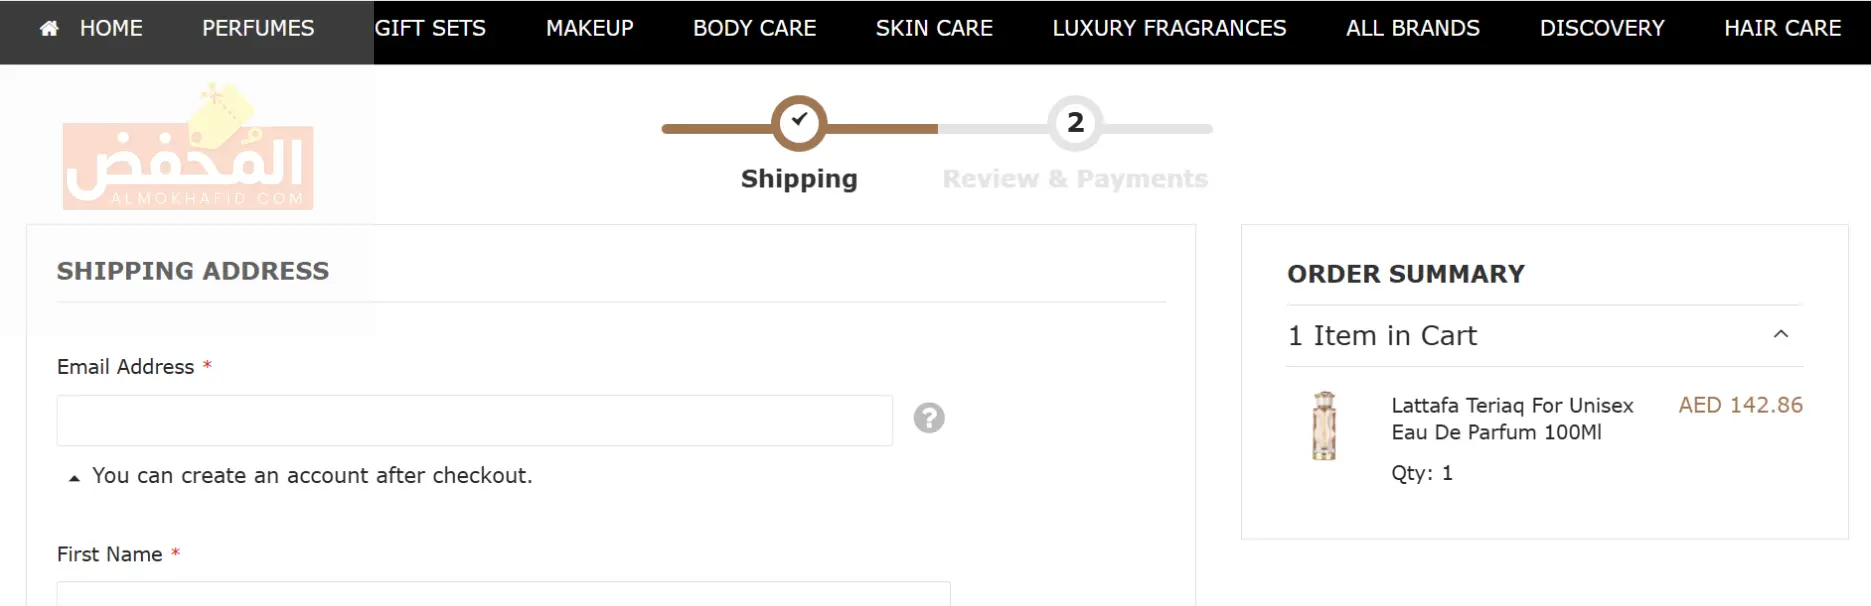Open the Discovery menu item
The width and height of the screenshot is (1871, 606).
[x=1602, y=29]
